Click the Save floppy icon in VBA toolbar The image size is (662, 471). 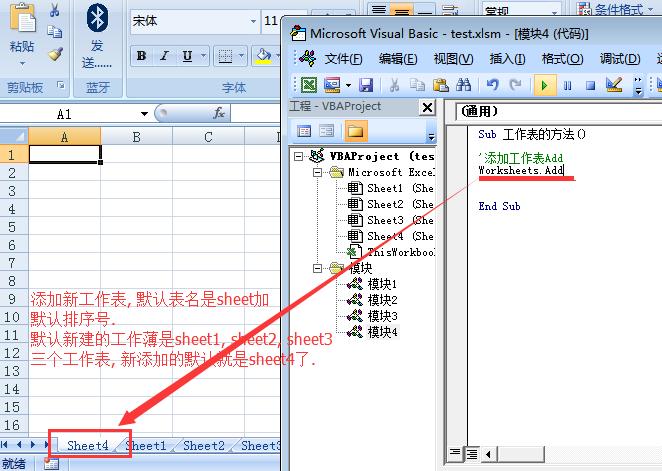(366, 85)
